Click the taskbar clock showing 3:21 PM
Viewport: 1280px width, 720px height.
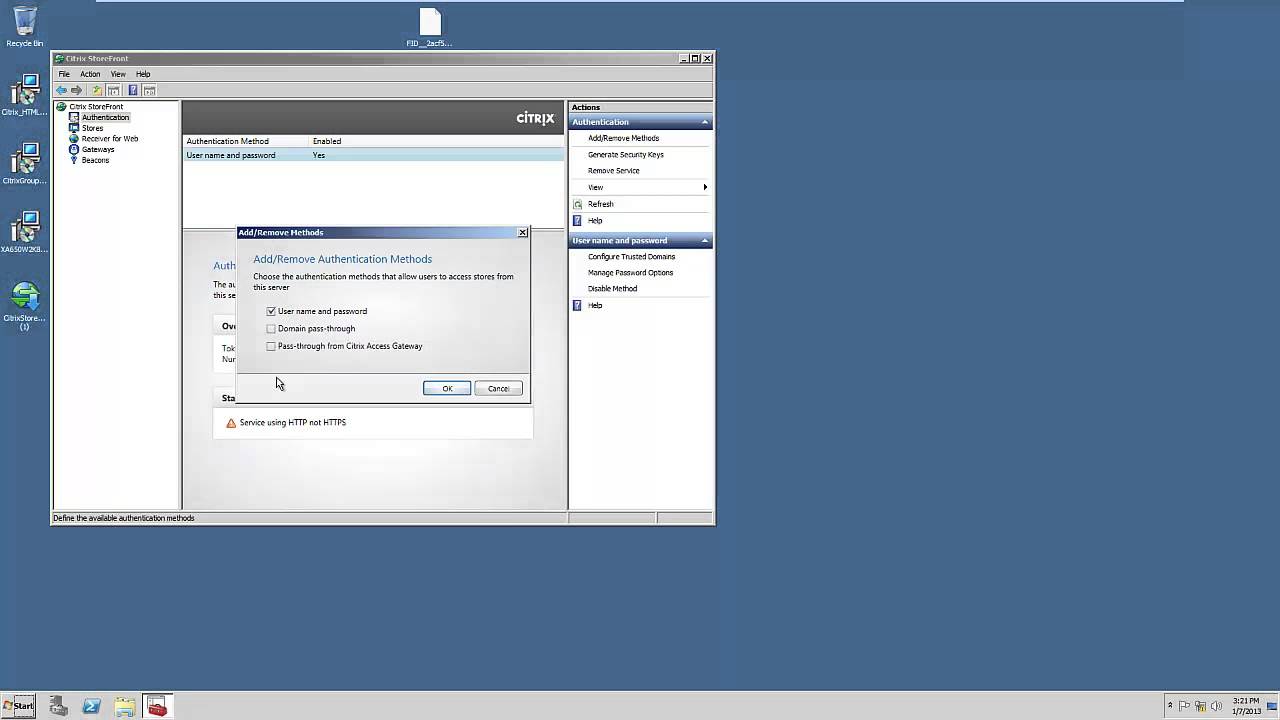1245,706
